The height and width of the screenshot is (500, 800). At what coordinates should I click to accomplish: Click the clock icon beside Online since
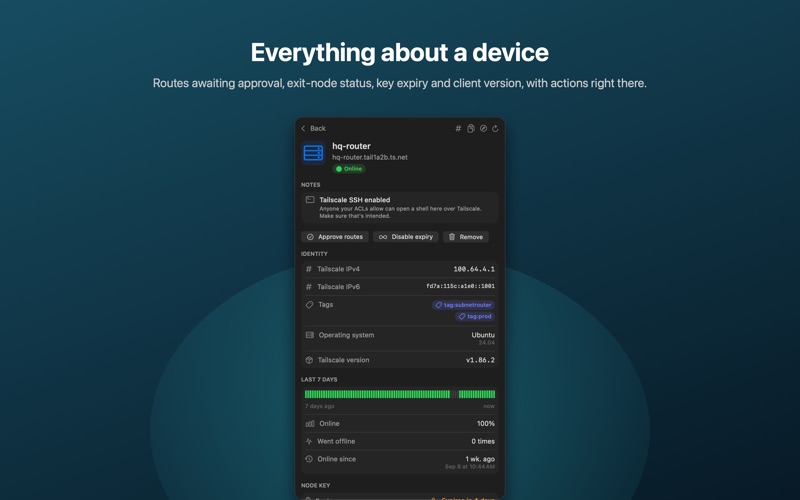[x=309, y=459]
